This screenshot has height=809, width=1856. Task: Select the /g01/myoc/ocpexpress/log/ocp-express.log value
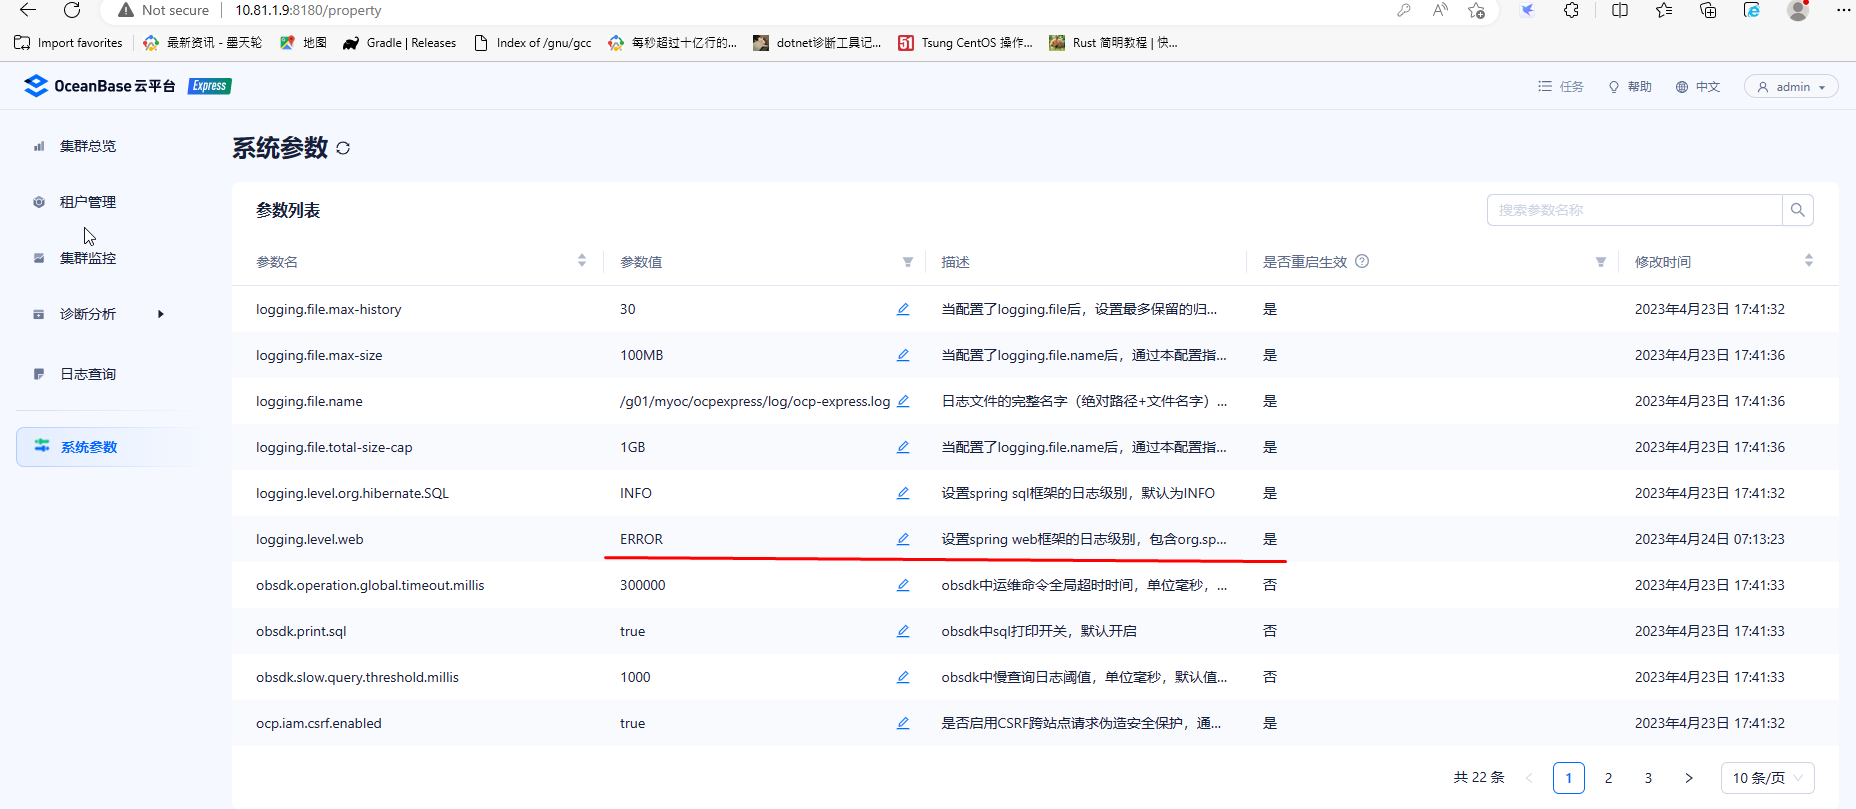[755, 401]
